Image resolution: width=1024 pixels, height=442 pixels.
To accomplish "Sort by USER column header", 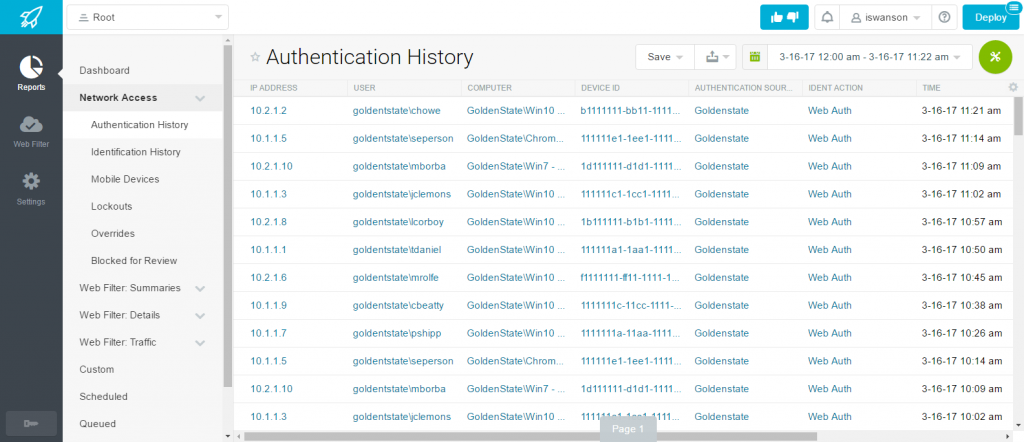I will [364, 87].
